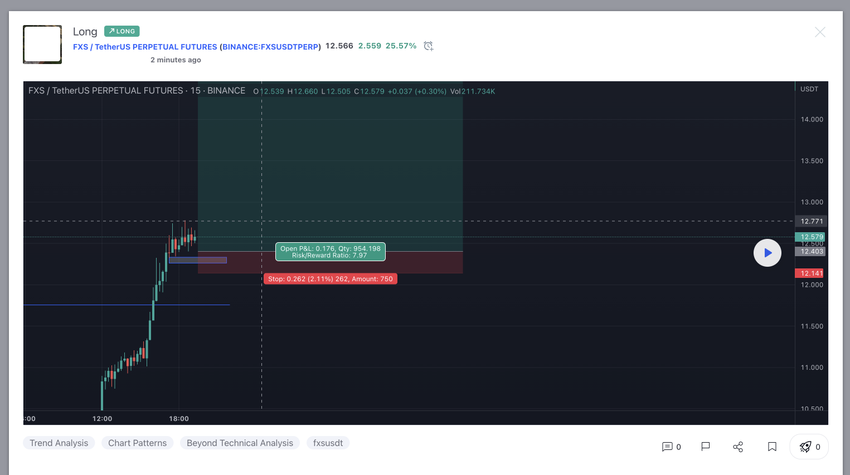Click the green LONG badge
Image resolution: width=850 pixels, height=475 pixels.
pos(122,31)
